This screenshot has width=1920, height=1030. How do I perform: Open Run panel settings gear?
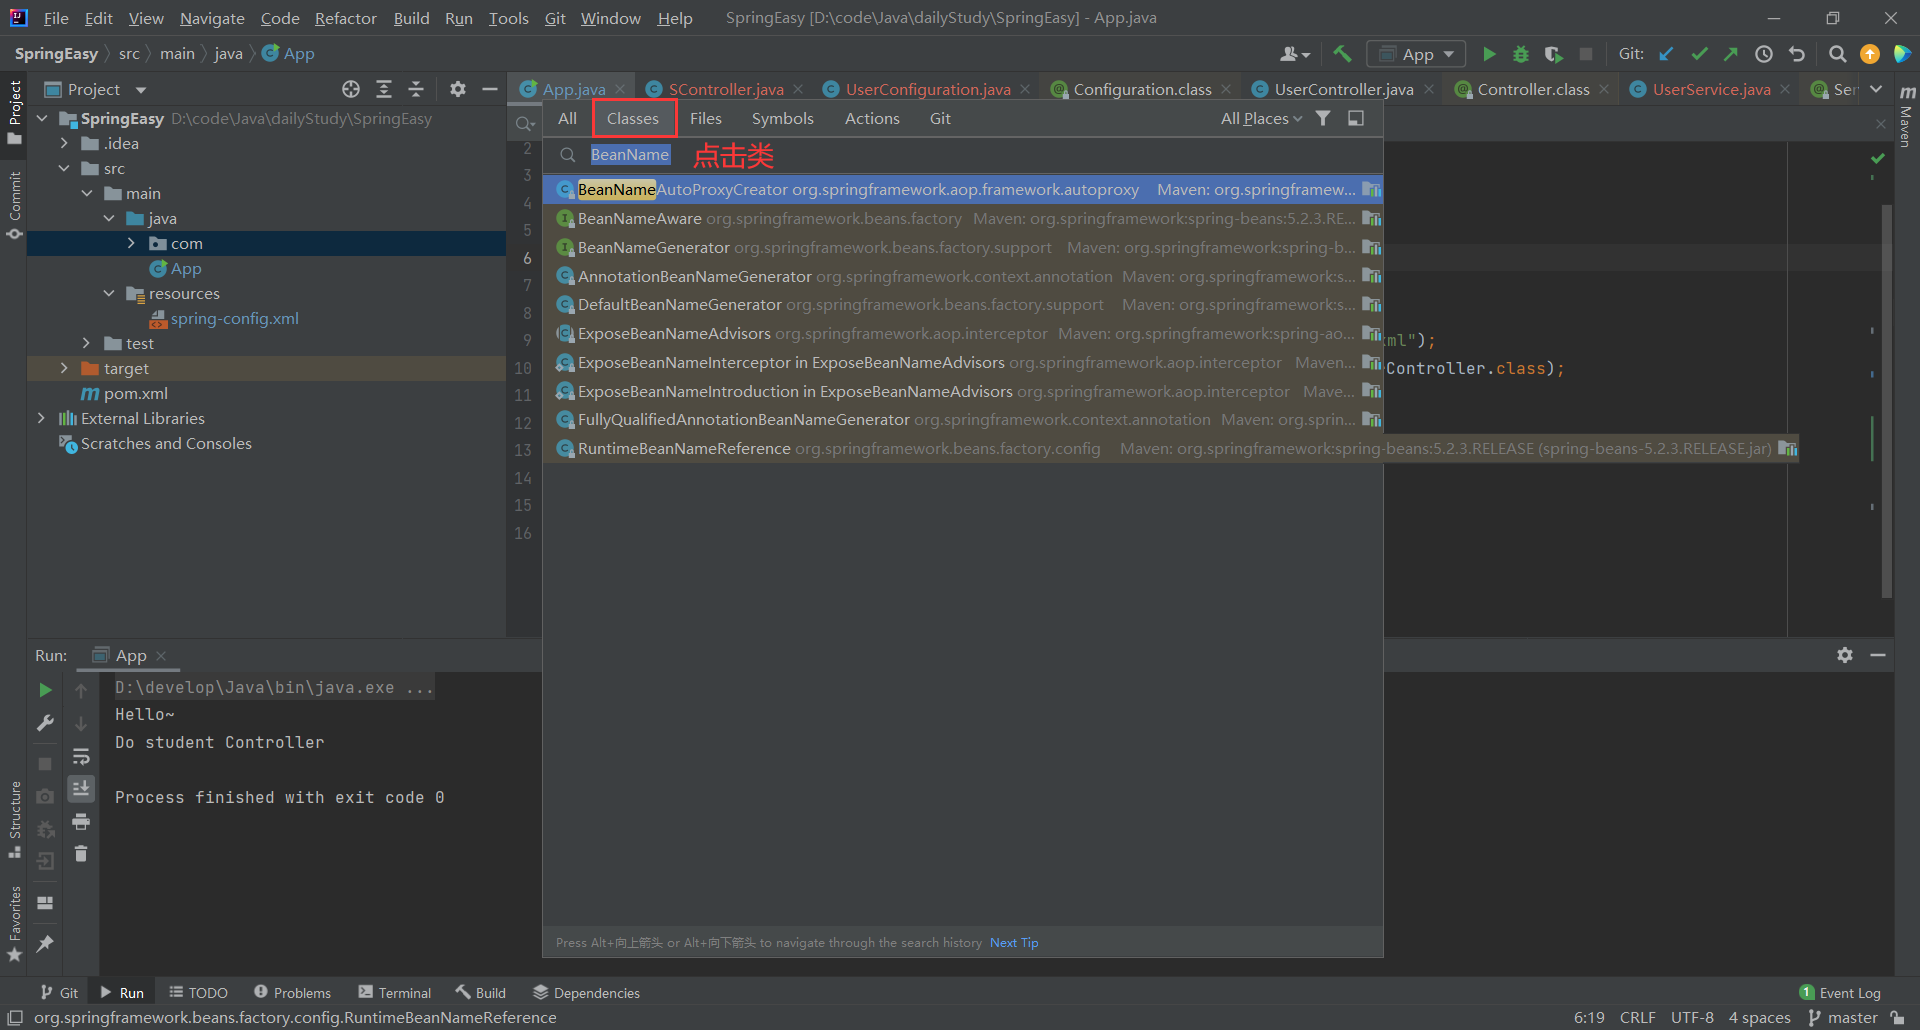click(1845, 655)
